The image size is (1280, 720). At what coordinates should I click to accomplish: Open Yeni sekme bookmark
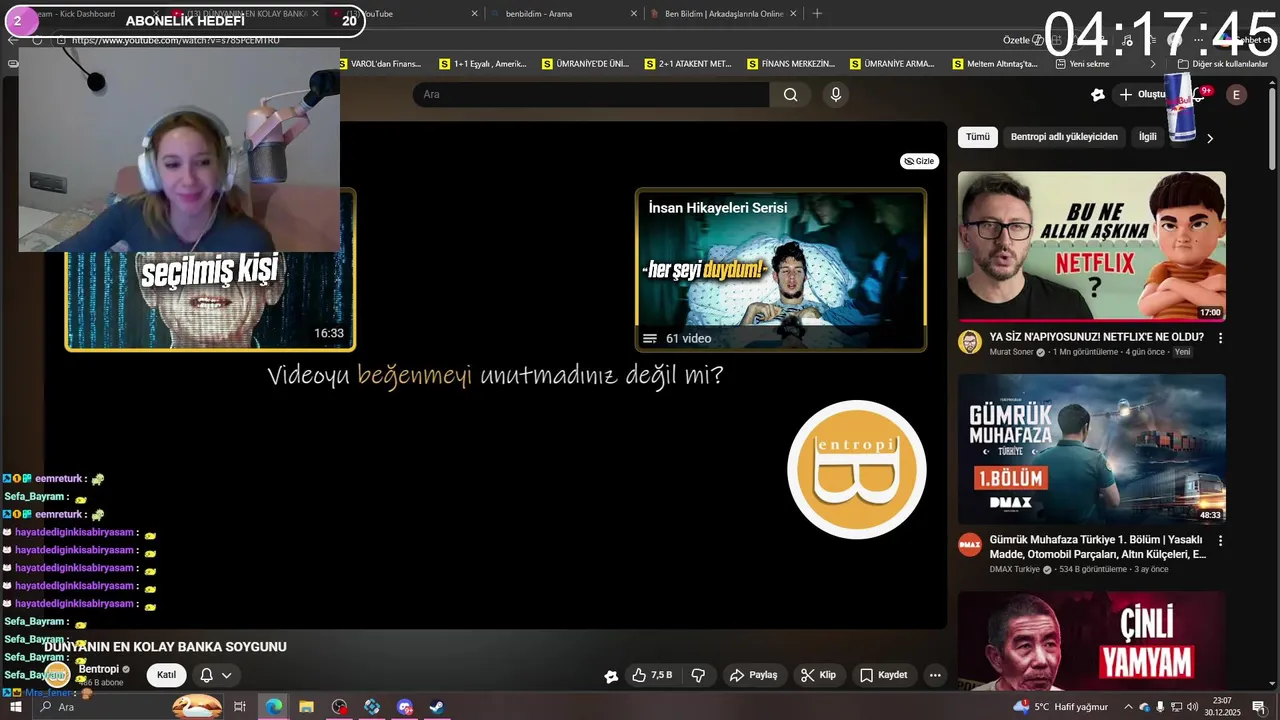(x=1083, y=64)
